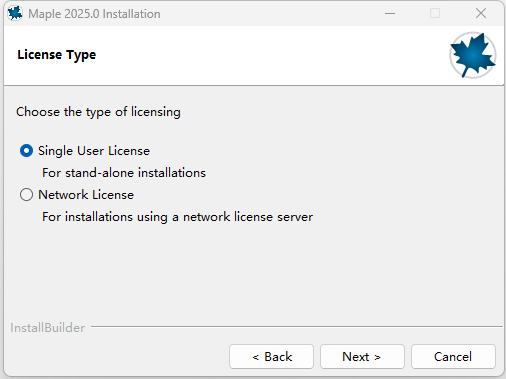Proceed using the 'Next >' button

[x=362, y=357]
